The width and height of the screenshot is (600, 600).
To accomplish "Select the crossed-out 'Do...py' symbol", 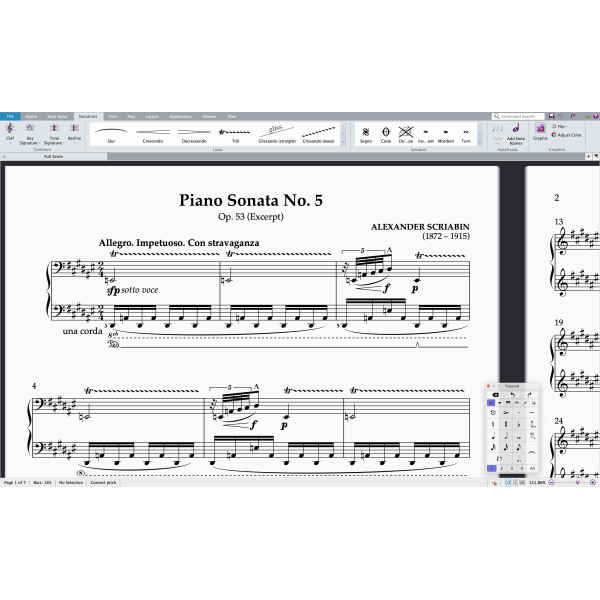I will tap(406, 135).
